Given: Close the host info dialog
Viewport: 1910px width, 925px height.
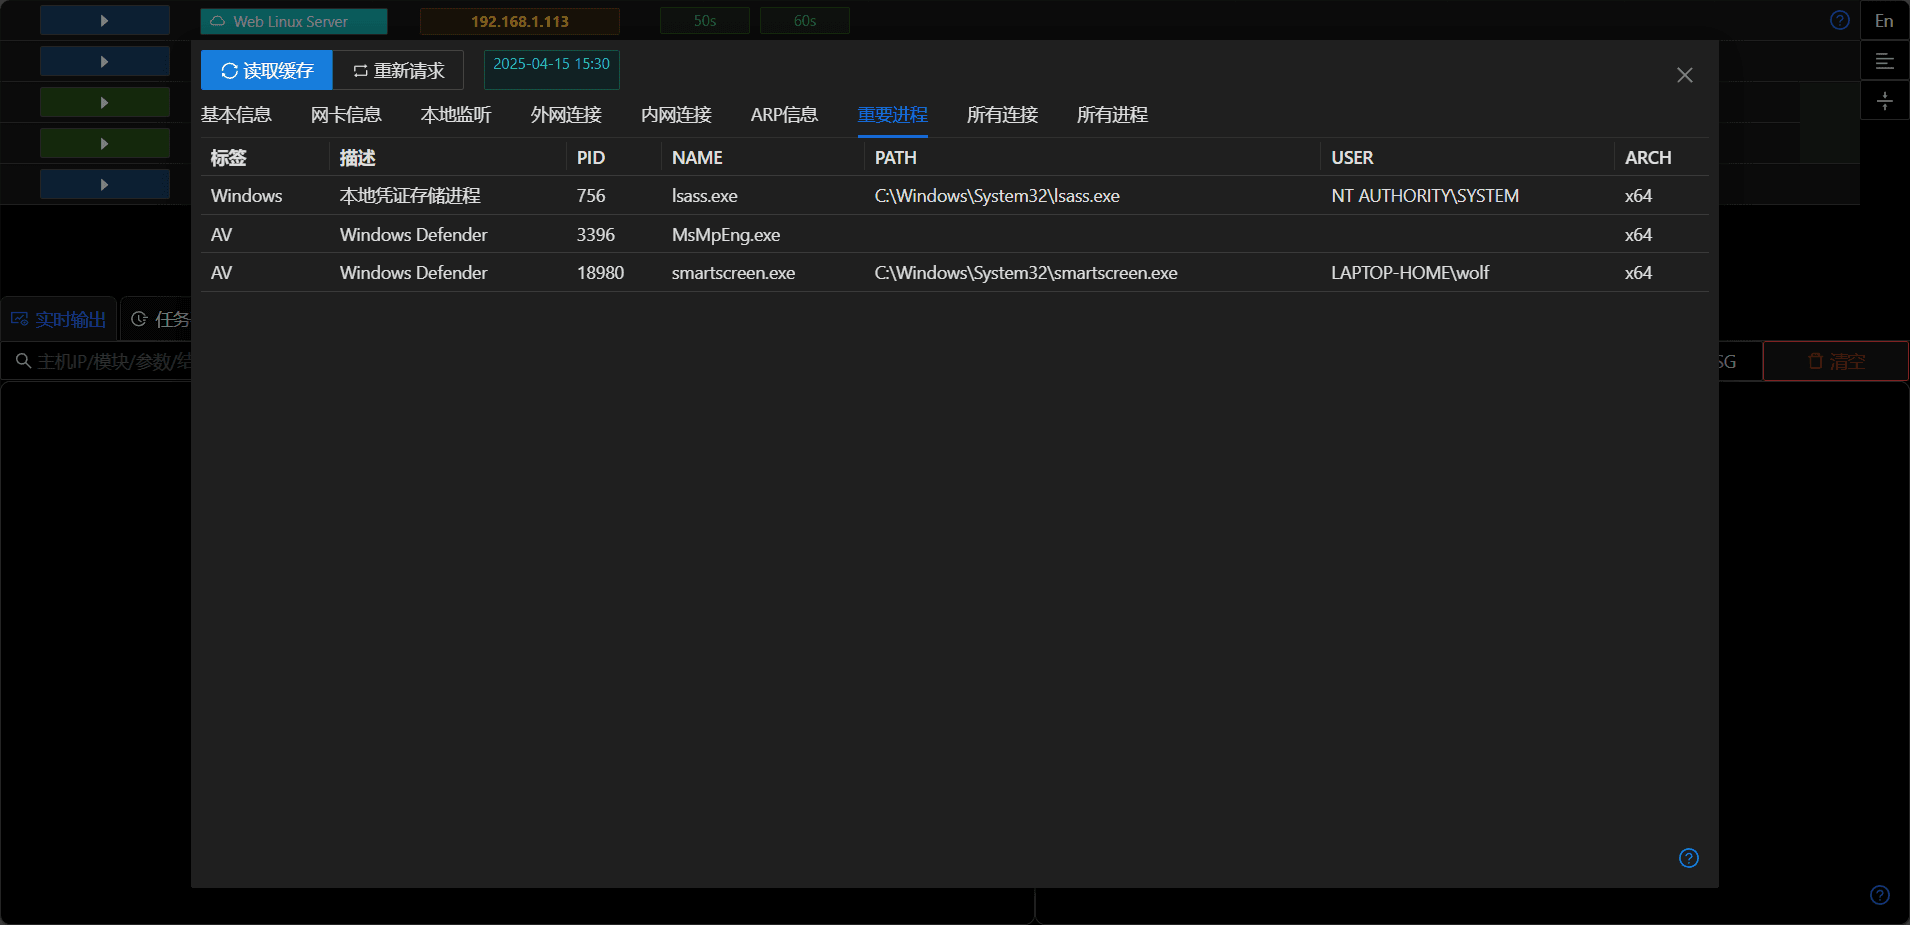Looking at the screenshot, I should pos(1685,75).
